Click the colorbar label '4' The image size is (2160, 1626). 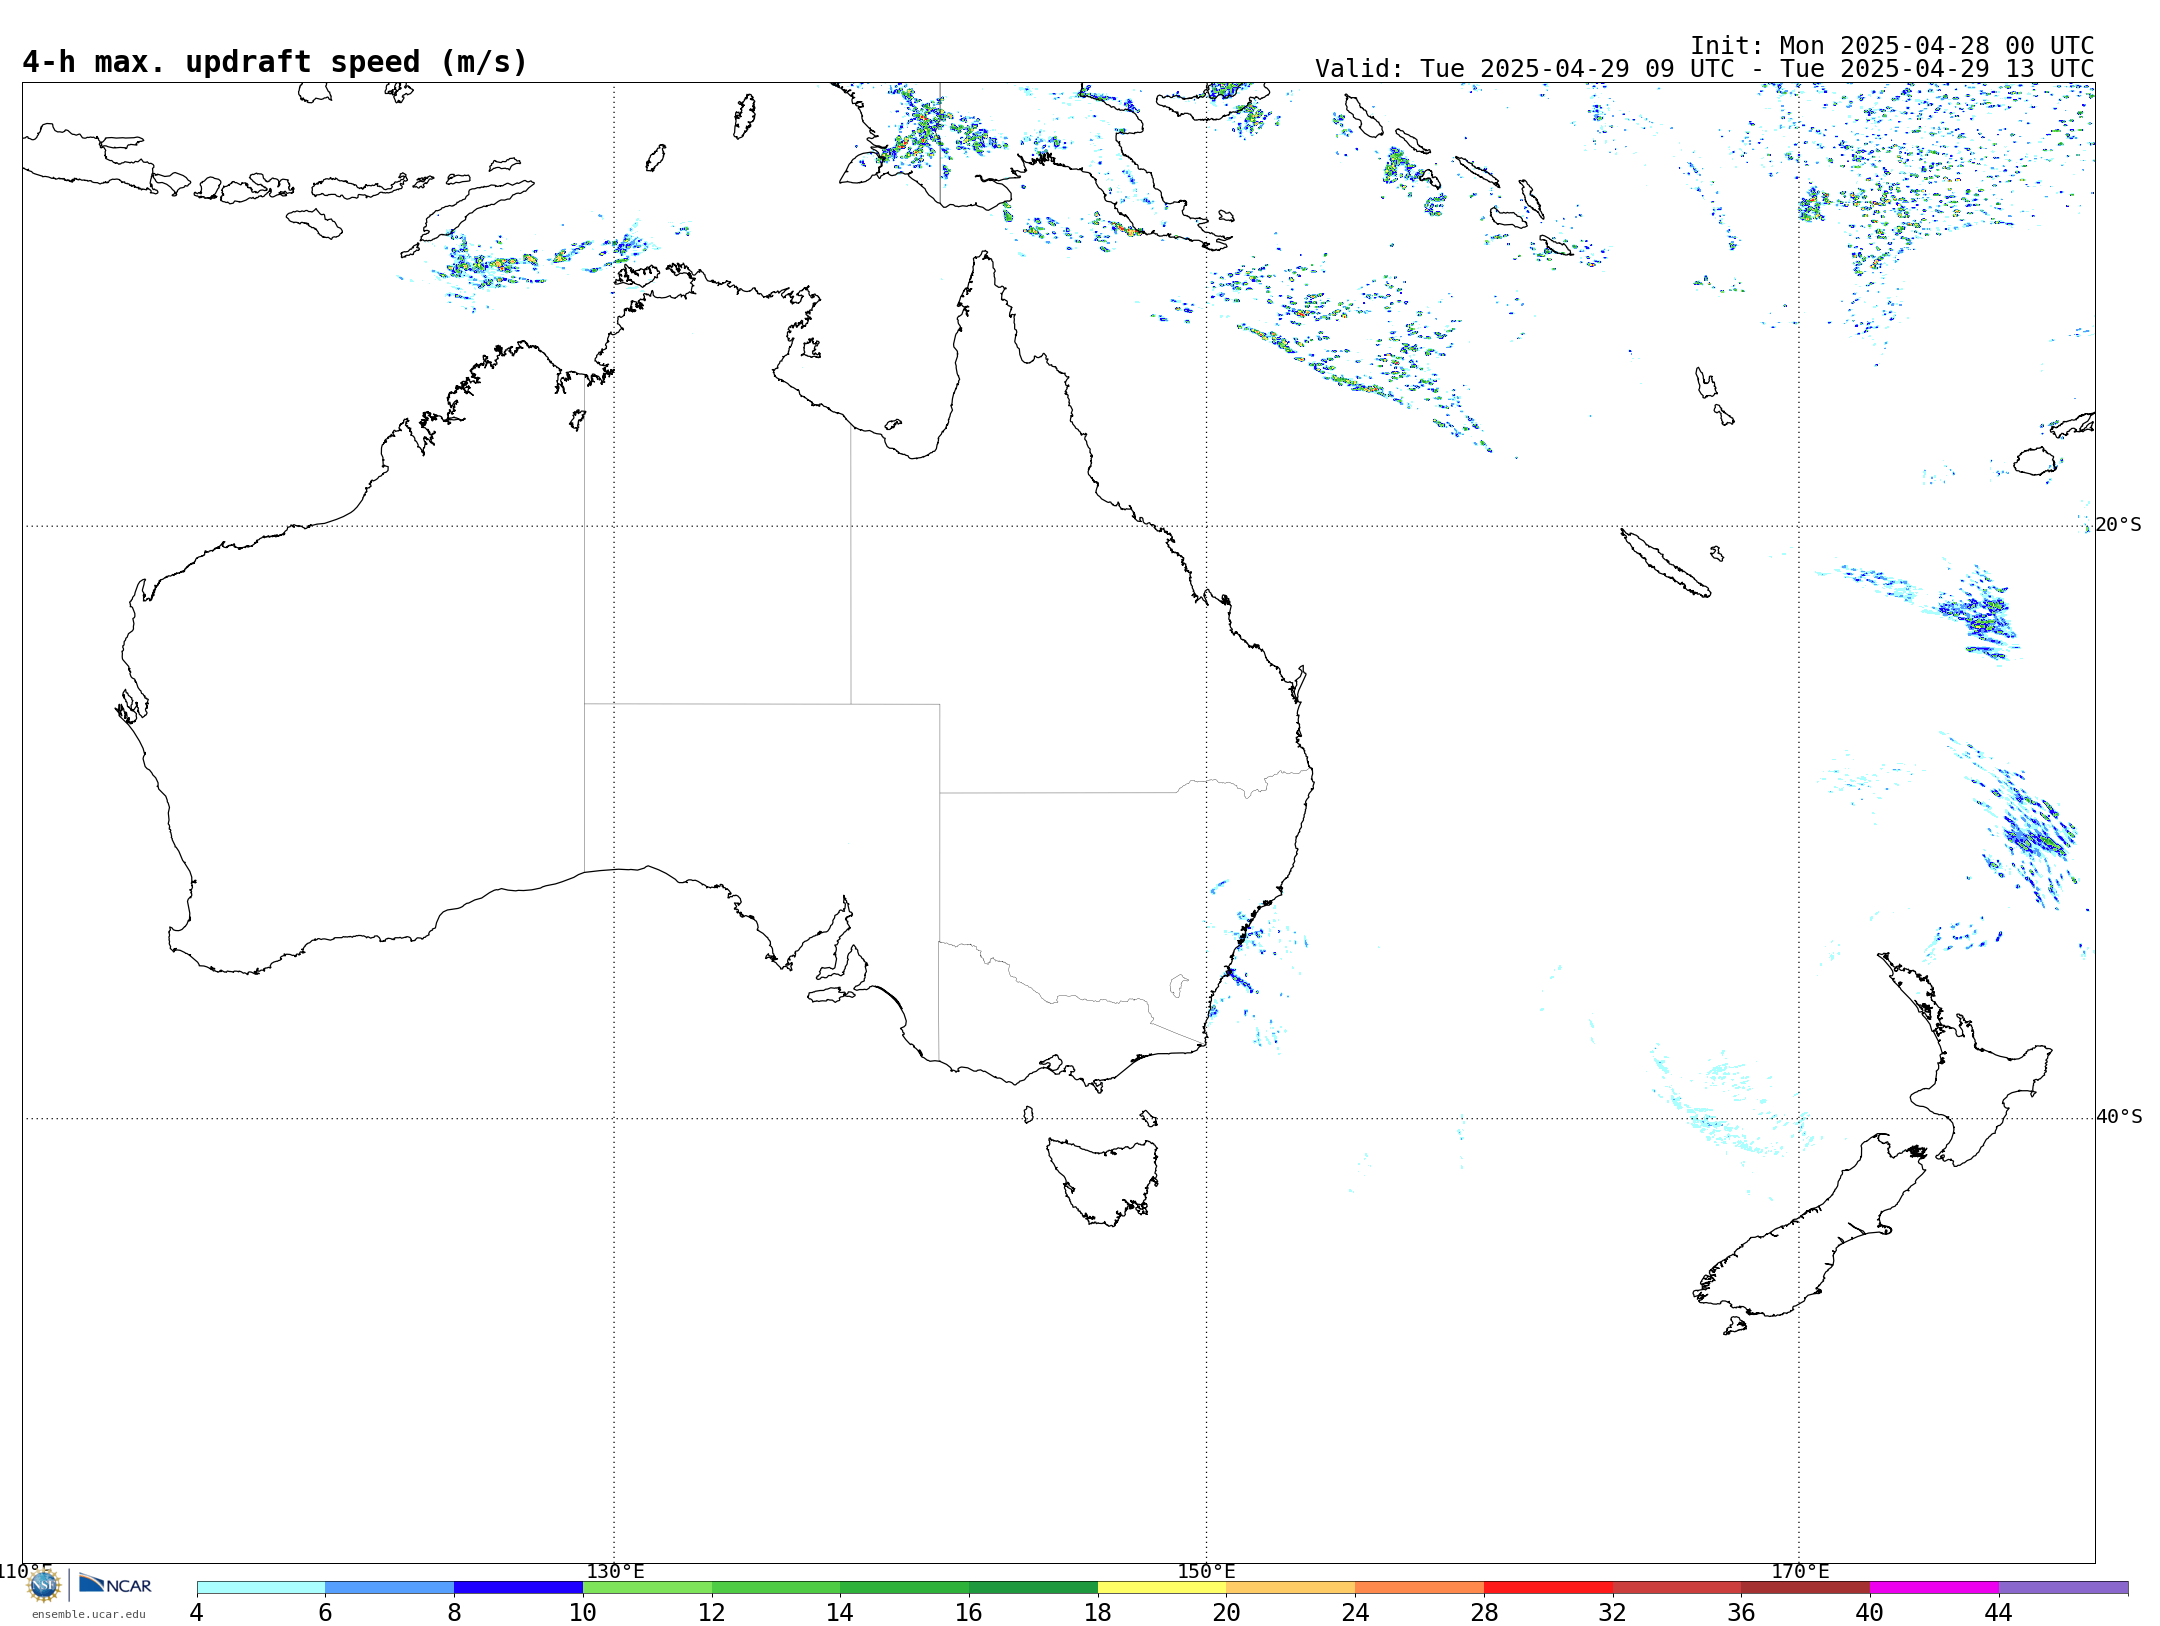point(196,1612)
